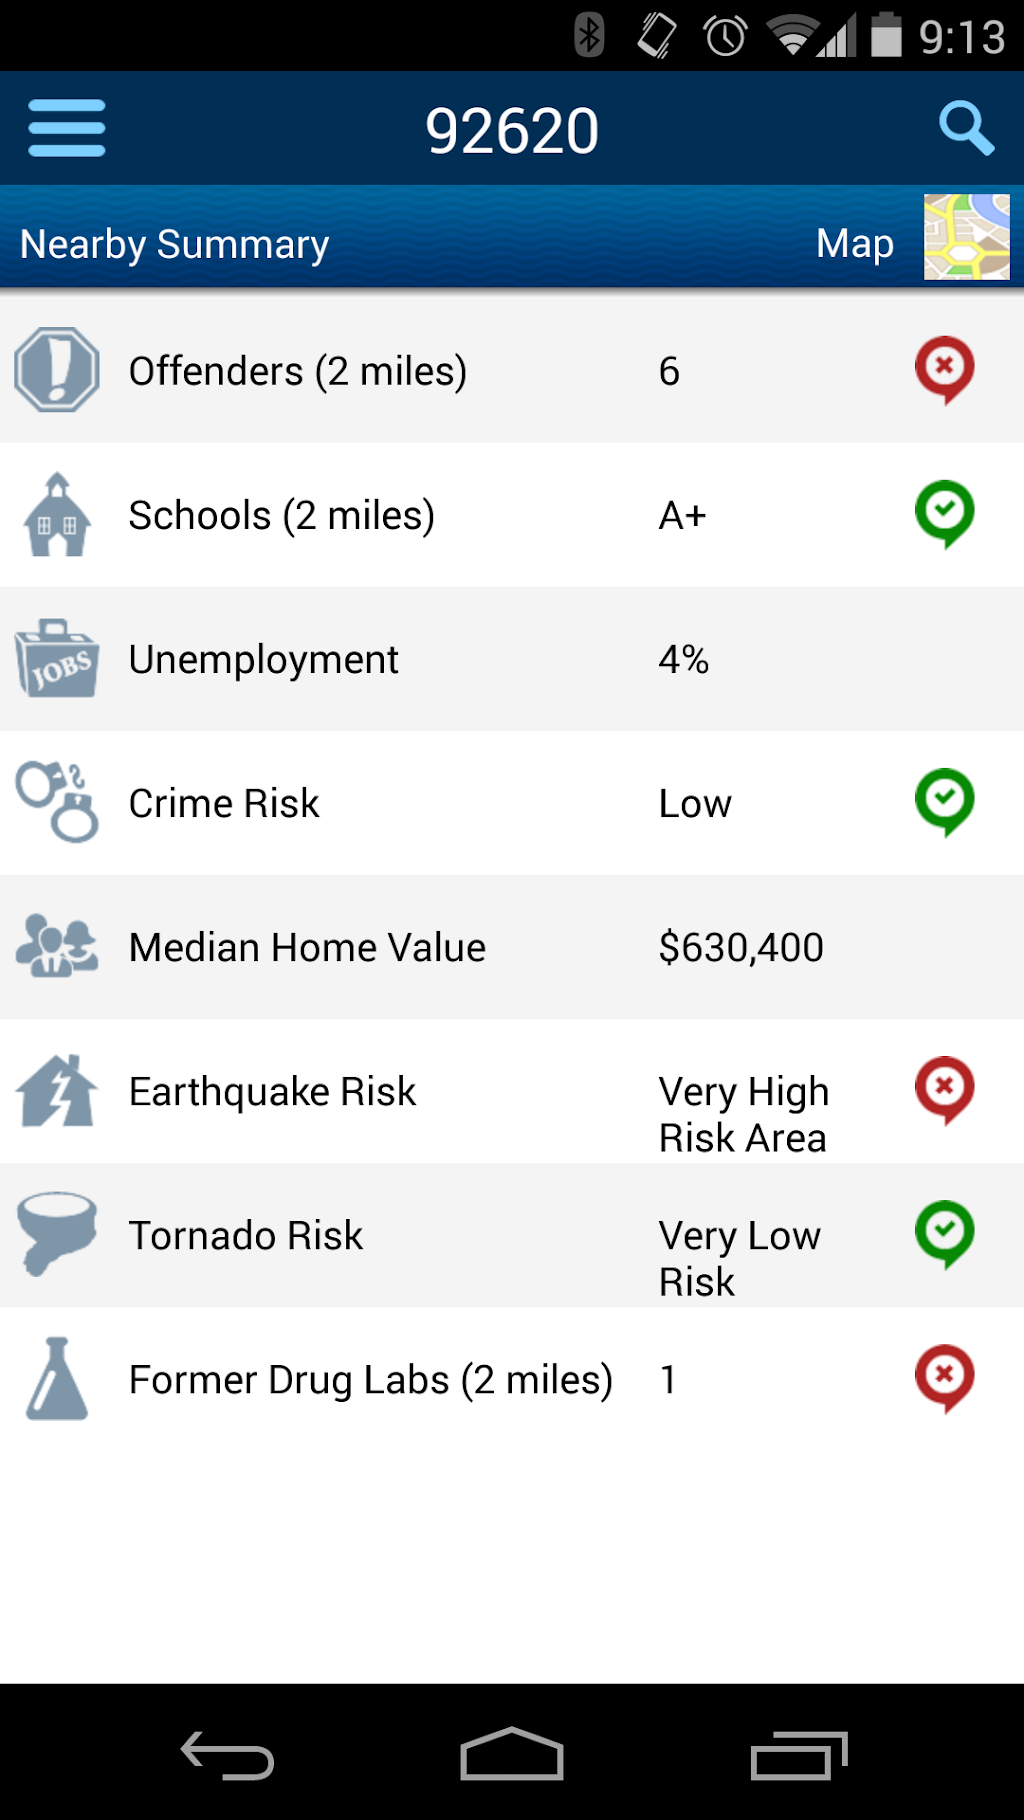The height and width of the screenshot is (1820, 1024).
Task: Tap the red X marker beside Offenders
Action: pyautogui.click(x=944, y=369)
